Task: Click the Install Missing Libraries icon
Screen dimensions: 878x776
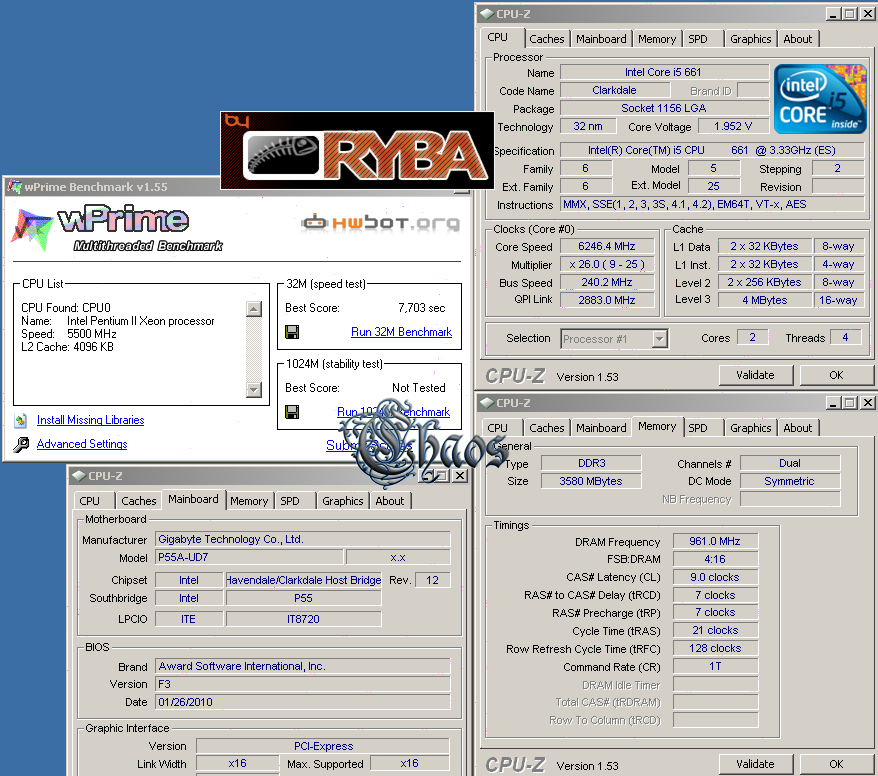Action: (21, 420)
